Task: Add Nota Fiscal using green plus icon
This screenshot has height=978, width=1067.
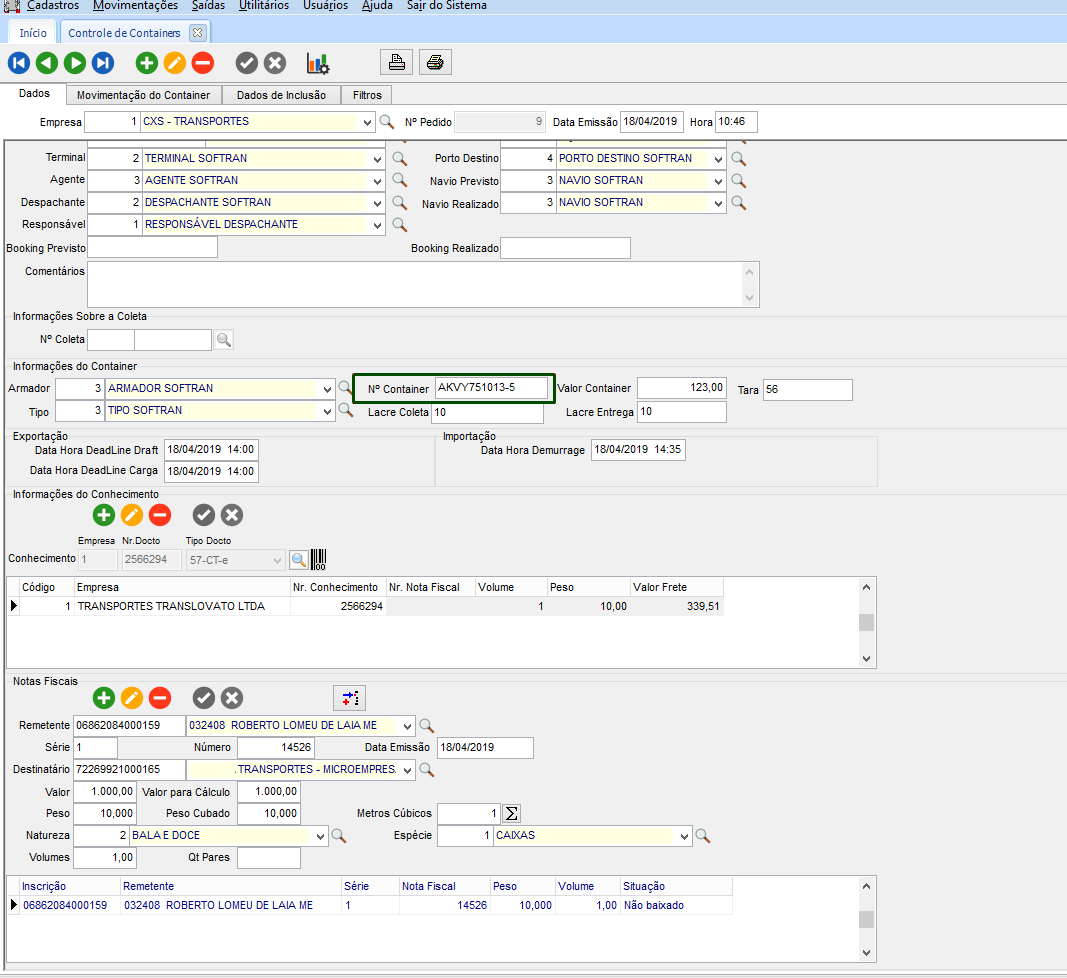Action: pyautogui.click(x=104, y=698)
